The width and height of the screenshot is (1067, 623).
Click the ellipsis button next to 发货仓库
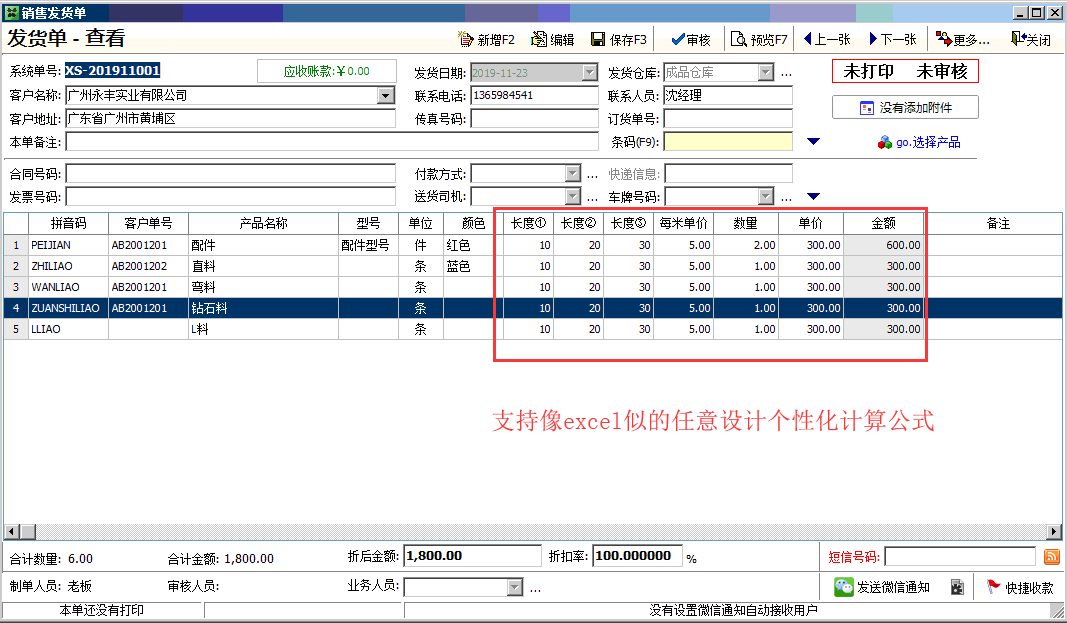[787, 73]
